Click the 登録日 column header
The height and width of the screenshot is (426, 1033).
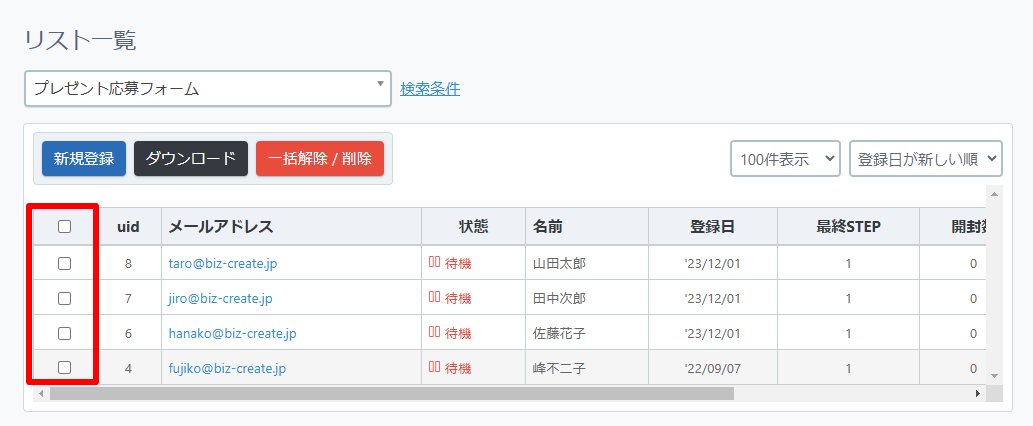[712, 226]
